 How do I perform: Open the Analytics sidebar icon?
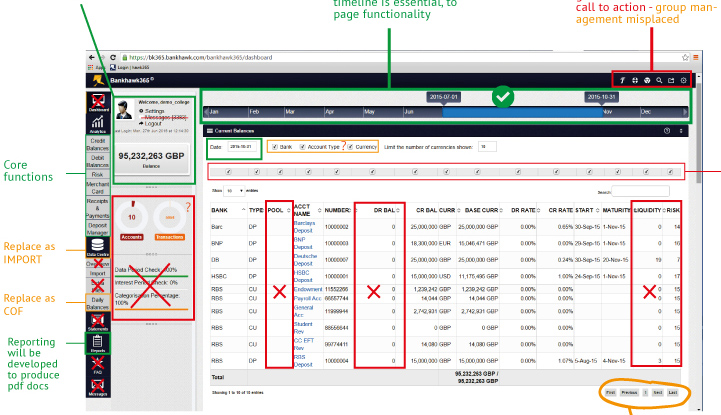99,122
